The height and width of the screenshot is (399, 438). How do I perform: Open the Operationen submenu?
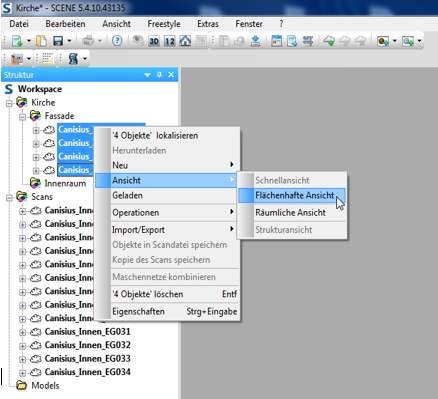[x=167, y=213]
